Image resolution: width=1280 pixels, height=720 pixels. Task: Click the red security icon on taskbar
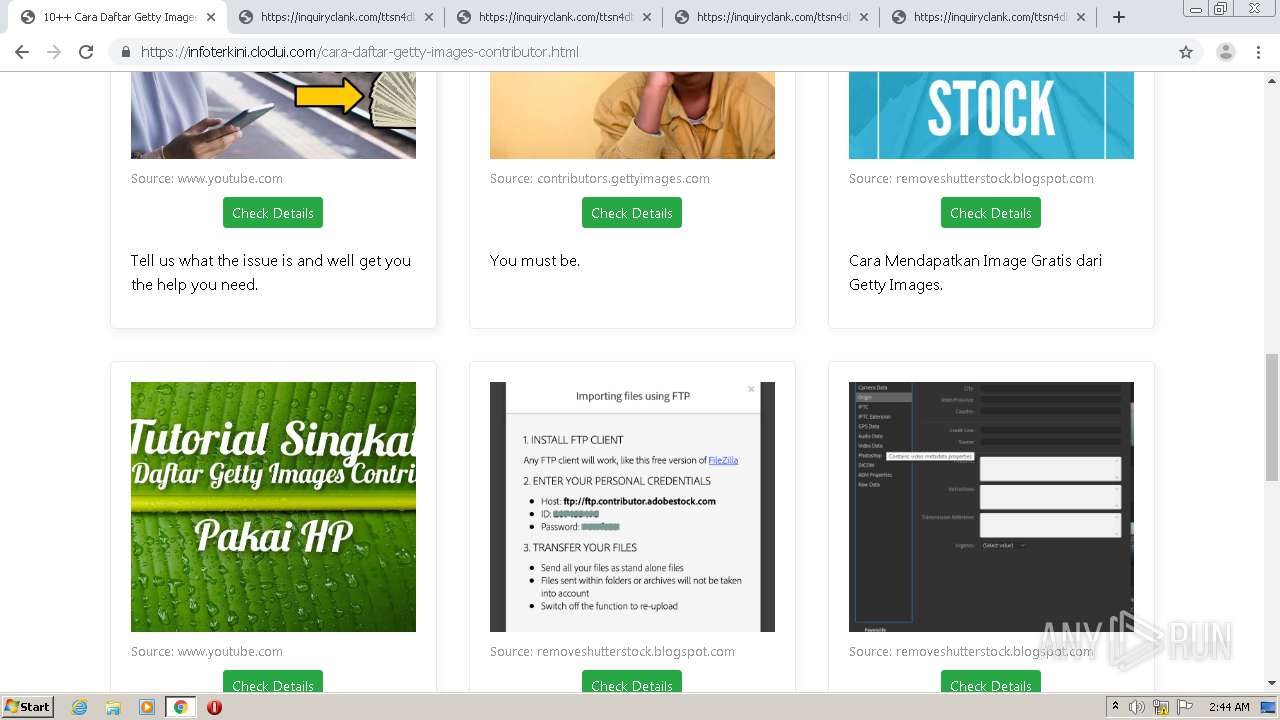214,707
